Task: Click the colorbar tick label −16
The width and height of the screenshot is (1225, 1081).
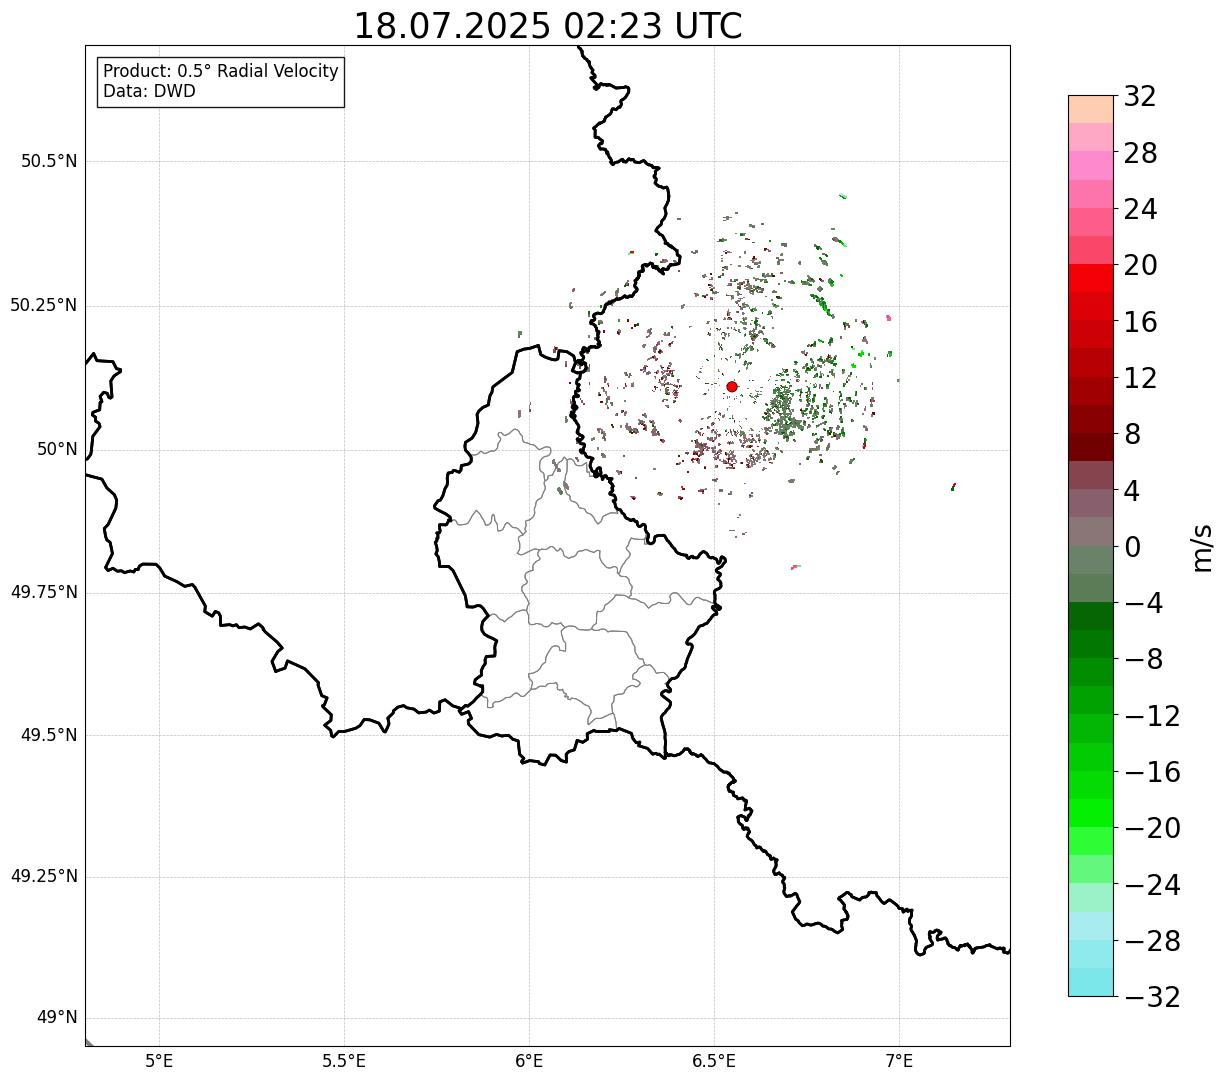Action: point(1152,772)
